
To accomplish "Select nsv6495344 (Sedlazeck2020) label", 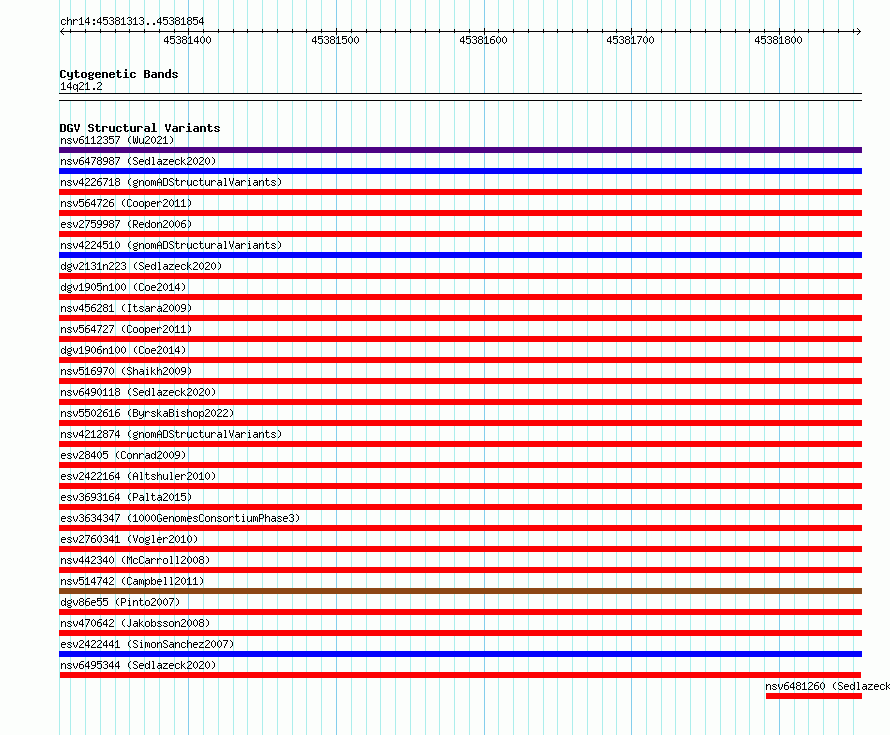I will click(x=138, y=665).
